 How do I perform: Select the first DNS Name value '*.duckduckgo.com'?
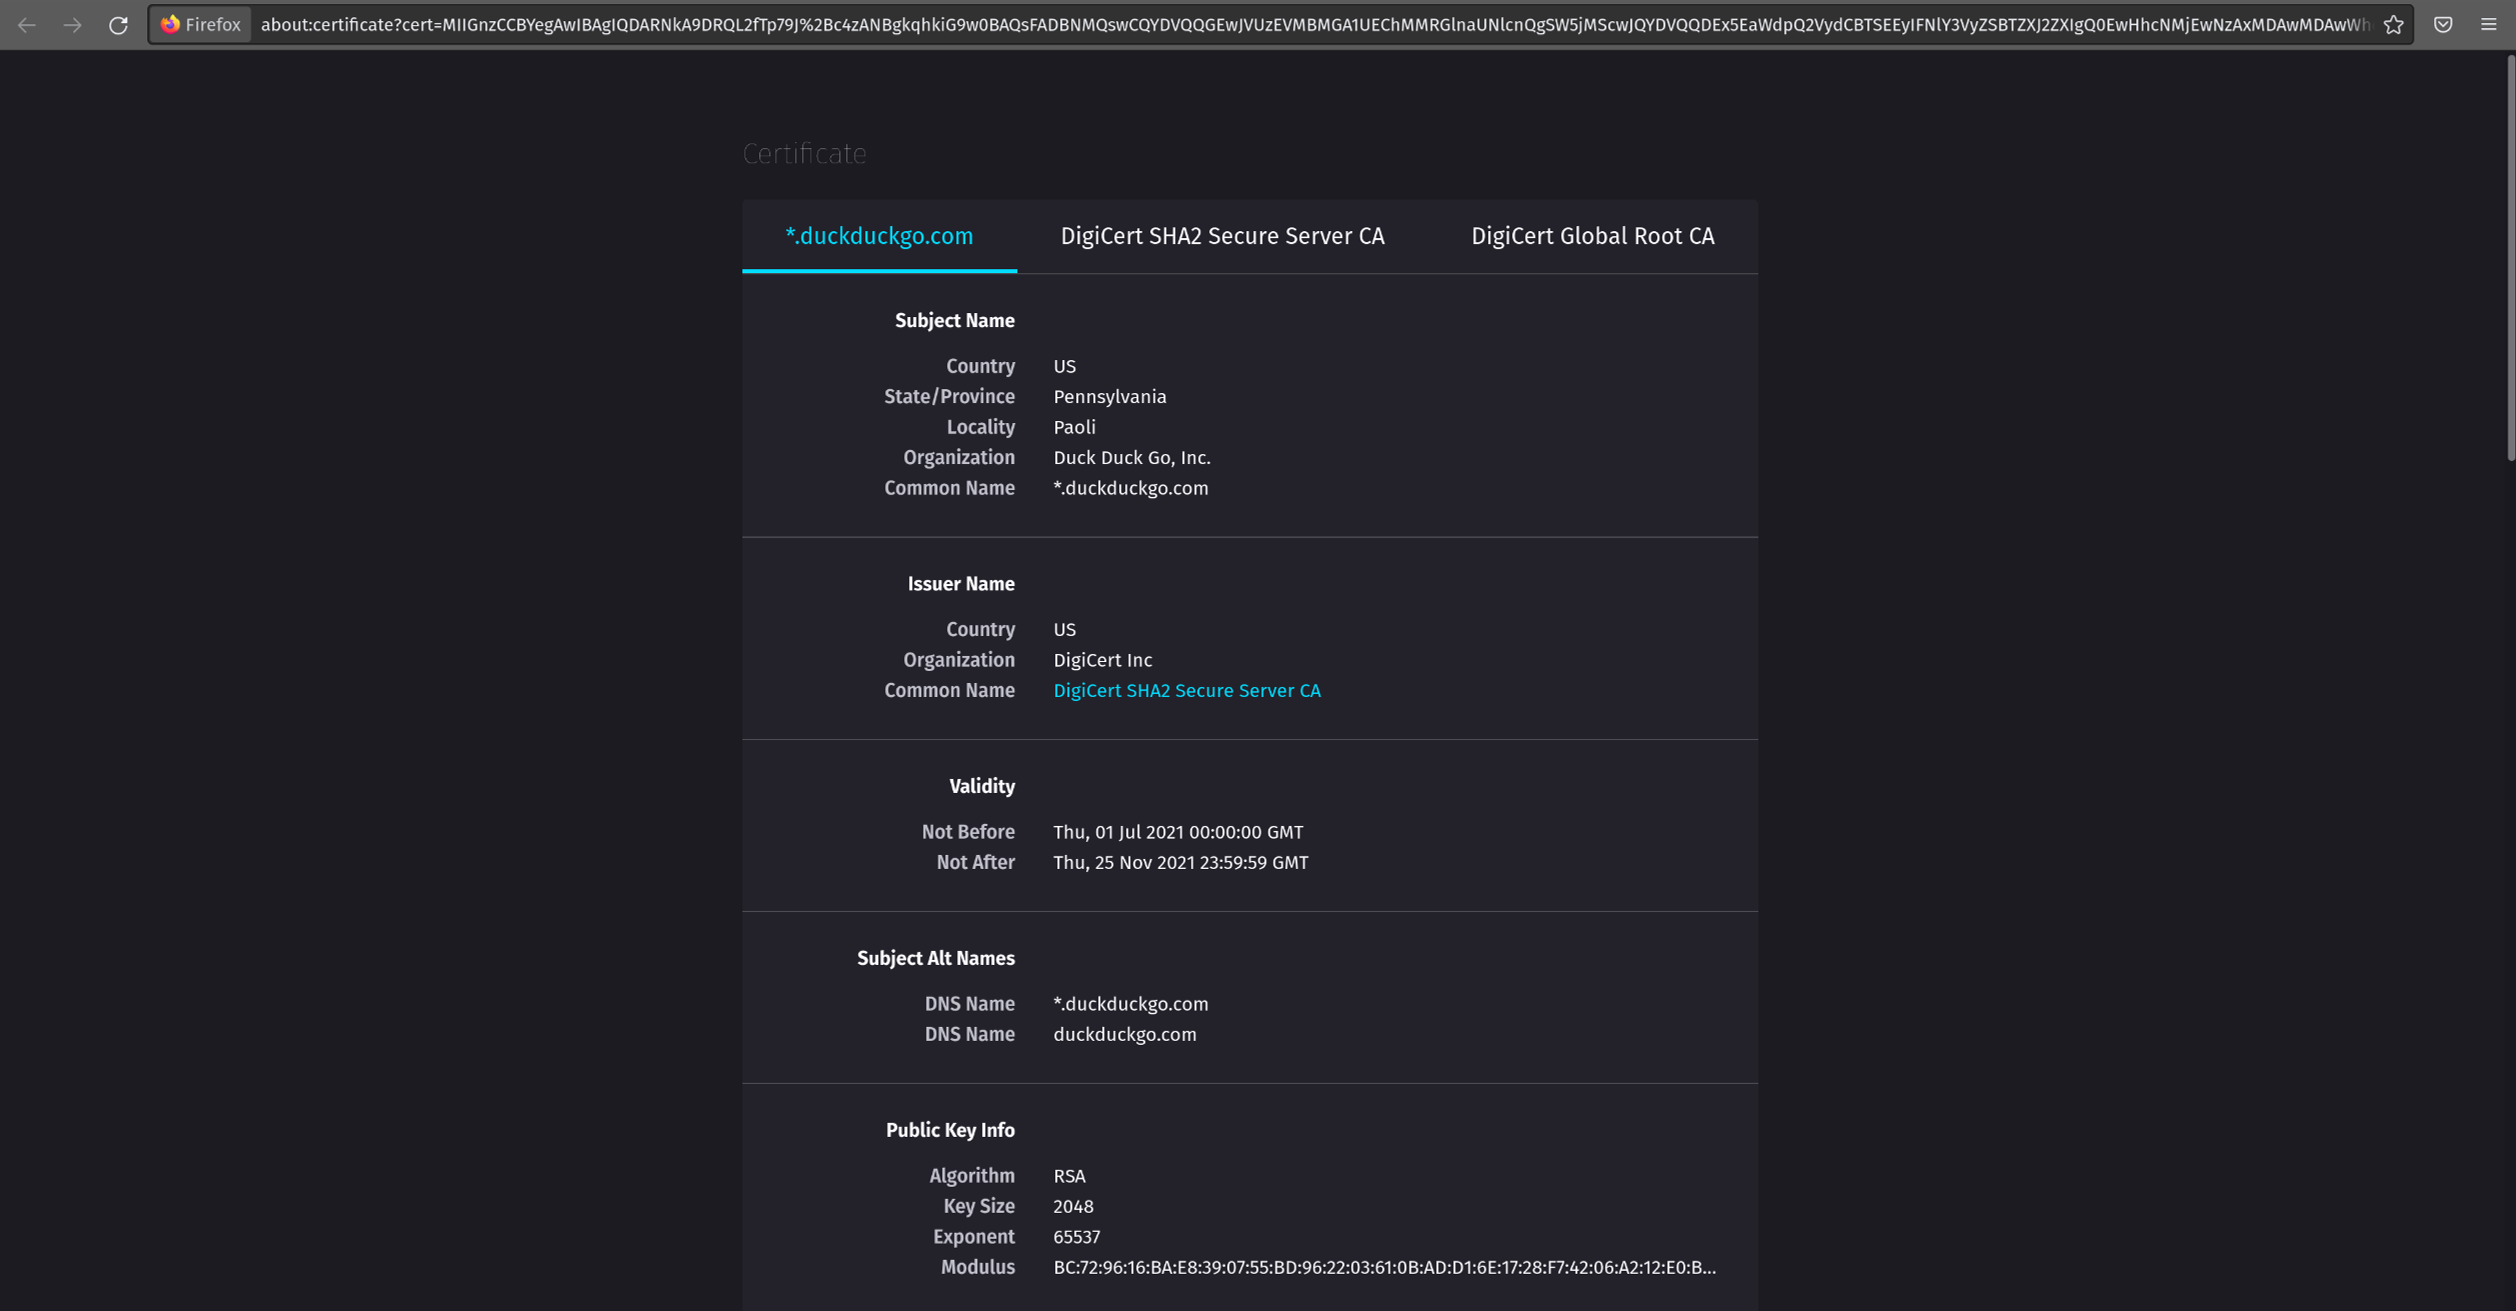tap(1130, 1004)
